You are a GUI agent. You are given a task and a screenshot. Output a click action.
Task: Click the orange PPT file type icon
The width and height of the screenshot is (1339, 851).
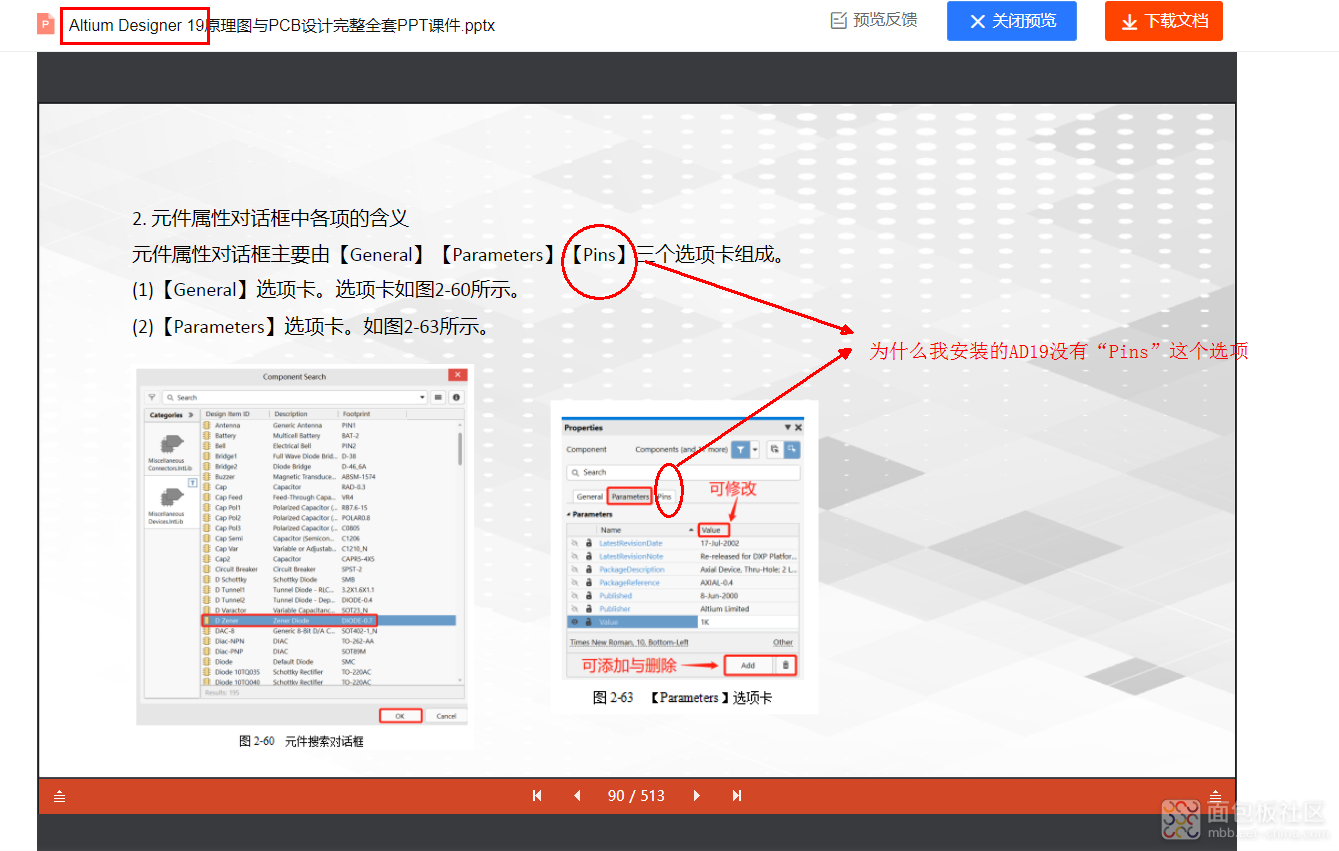click(46, 24)
